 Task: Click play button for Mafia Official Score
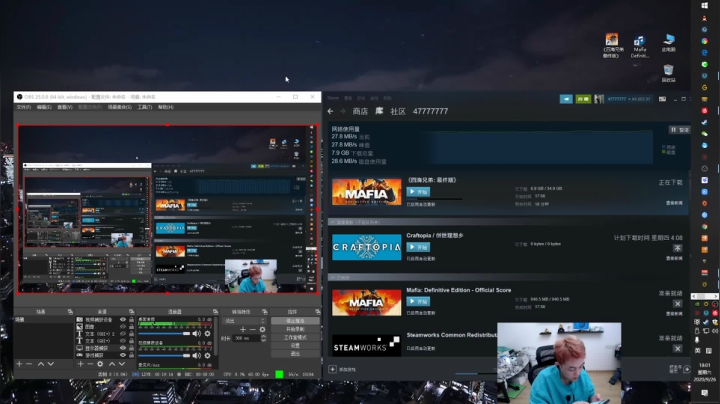418,302
